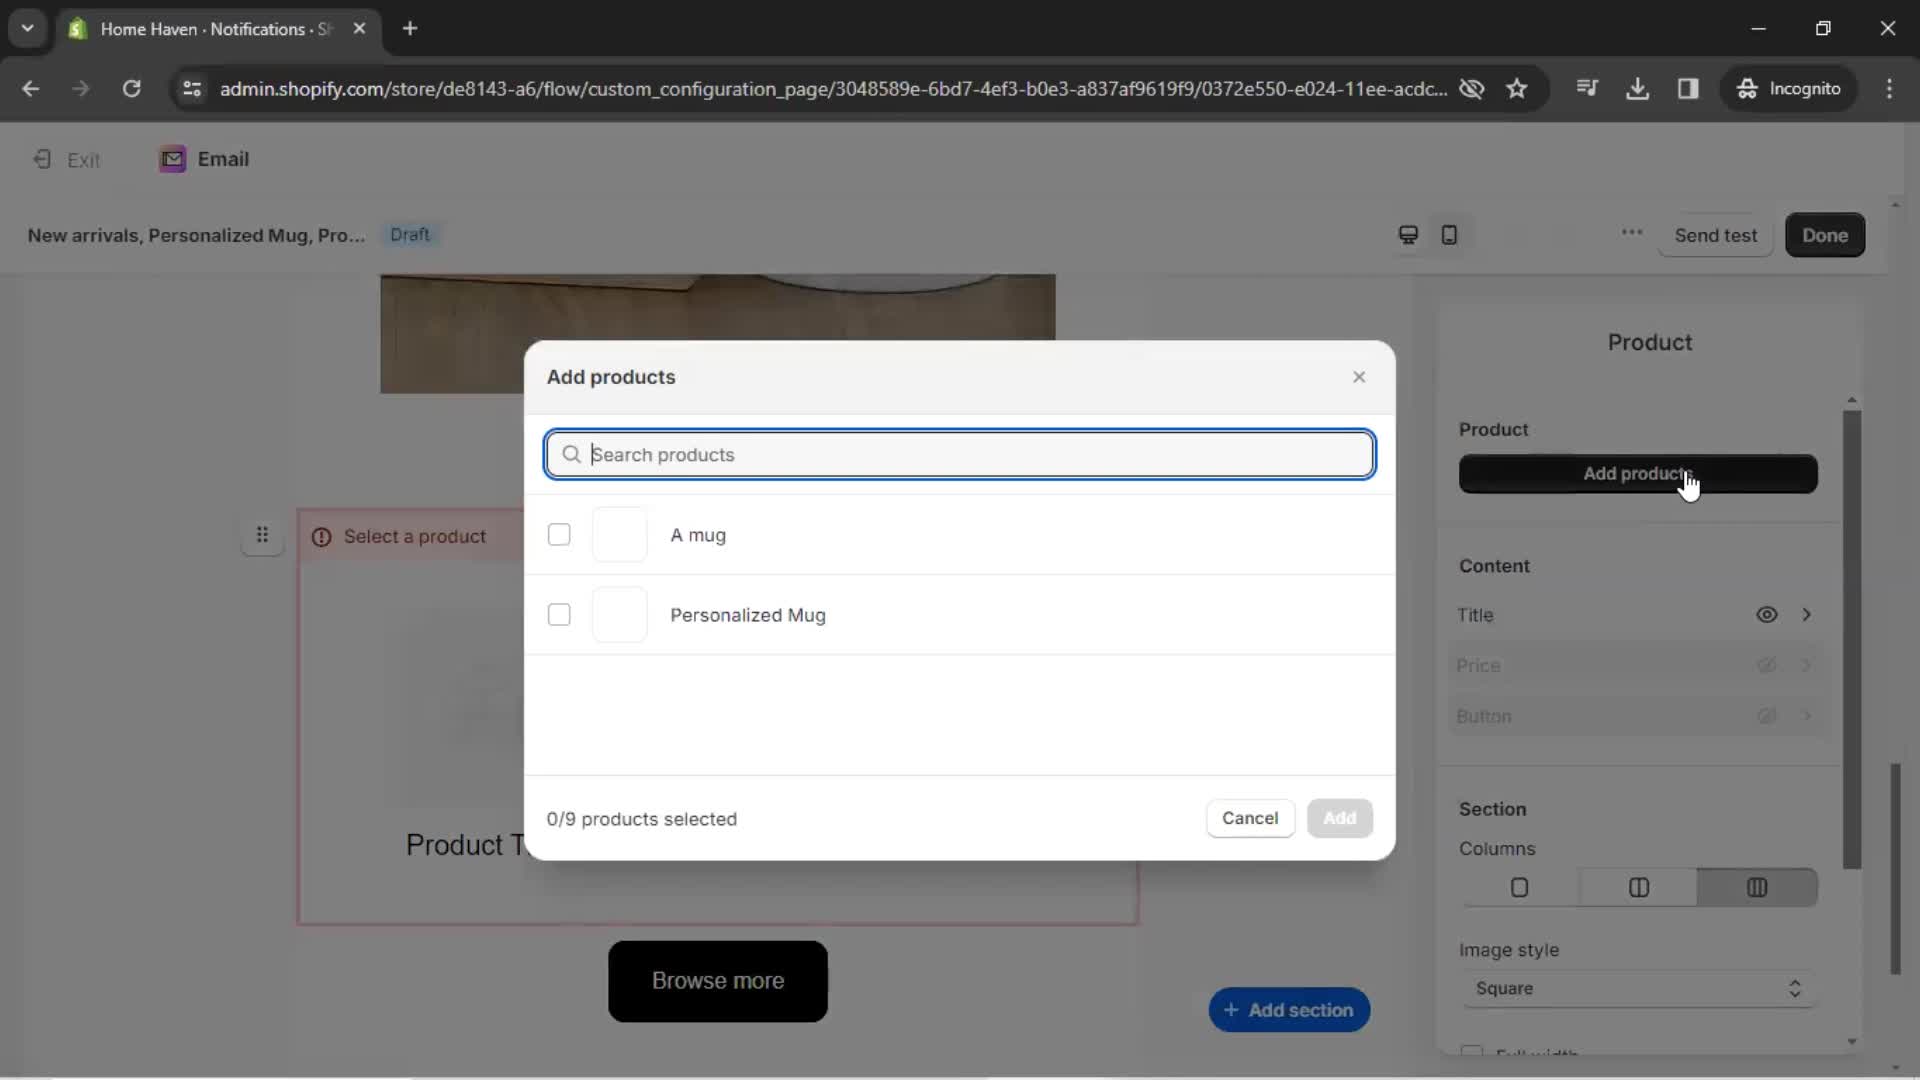Click the three-column layout icon
Viewport: 1920px width, 1080px height.
point(1756,887)
